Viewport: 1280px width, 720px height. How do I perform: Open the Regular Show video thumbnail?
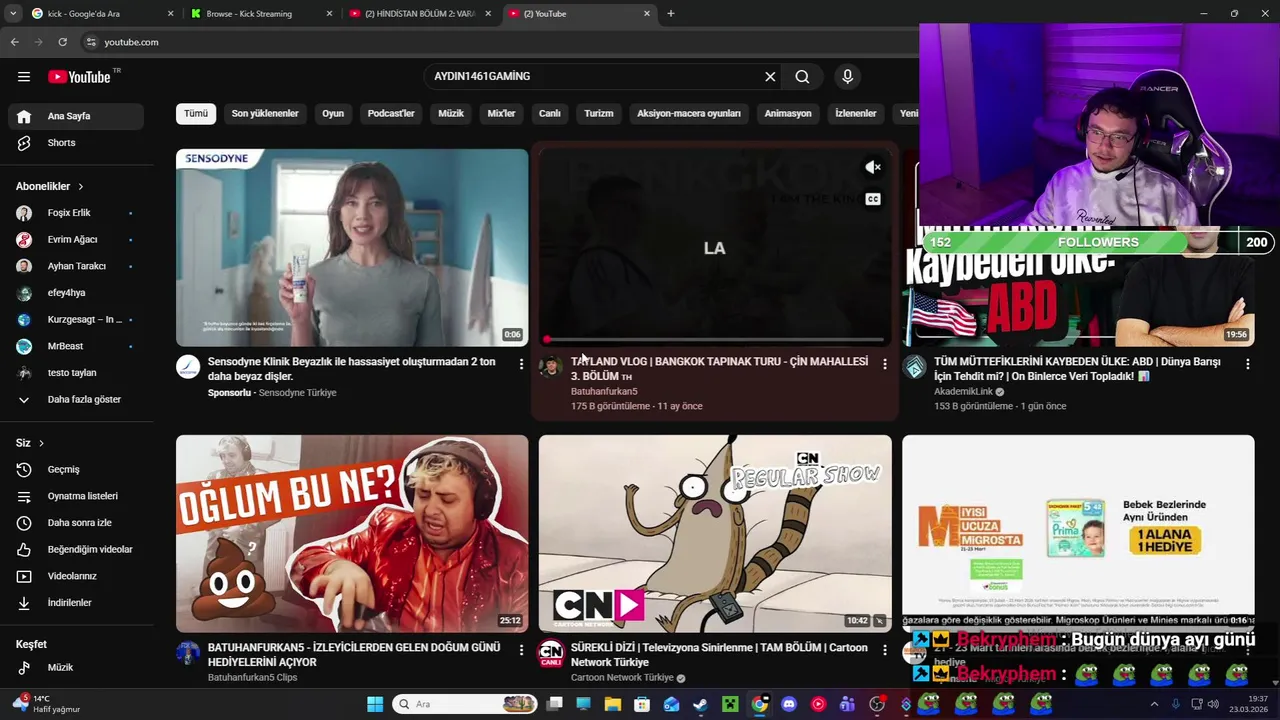(715, 534)
